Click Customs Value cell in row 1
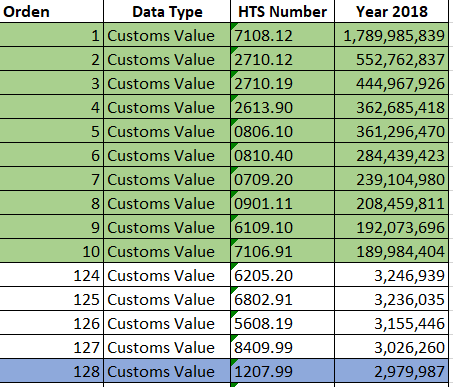The image size is (453, 387). (x=167, y=35)
